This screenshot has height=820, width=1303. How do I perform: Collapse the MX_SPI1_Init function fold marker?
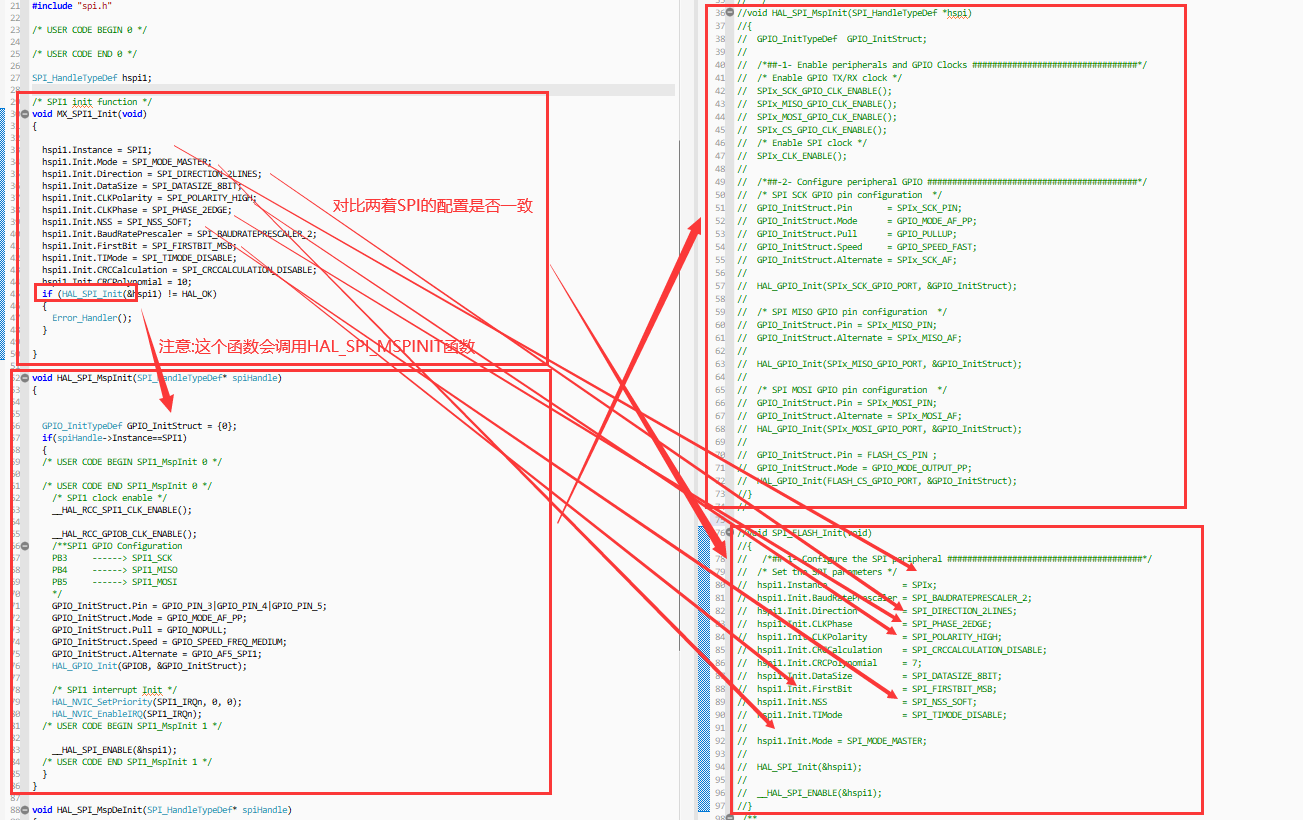coord(24,113)
